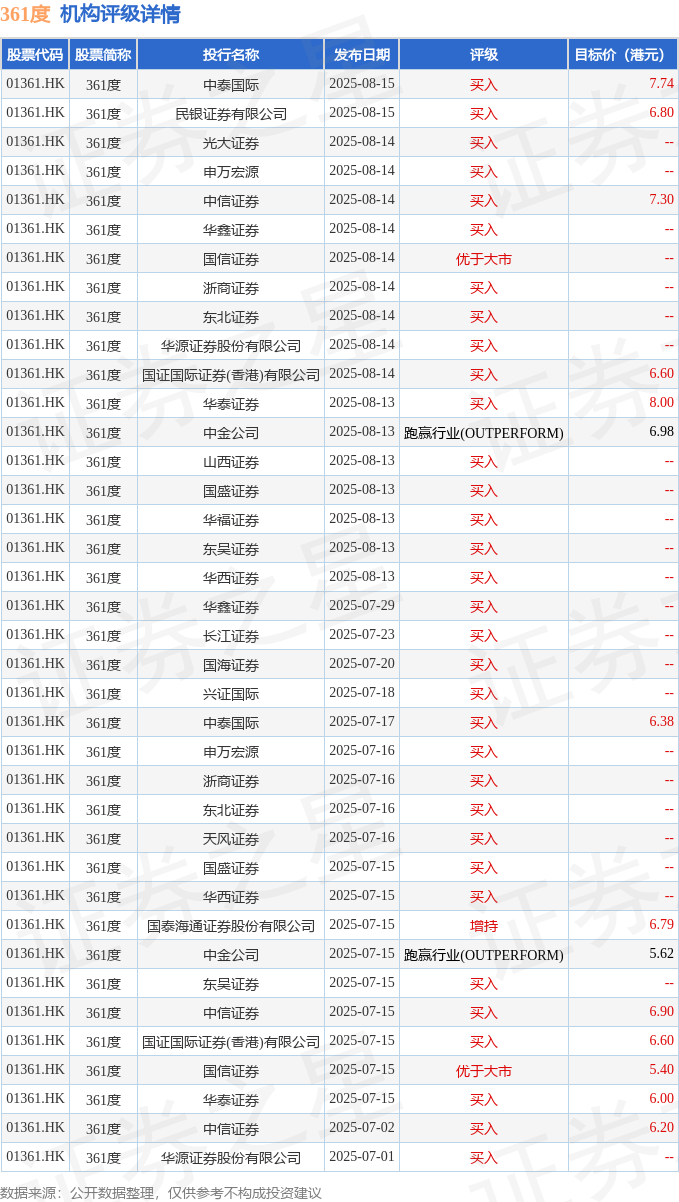The image size is (679, 1202).
Task: Select the 天风证券 broker cell
Action: point(231,839)
